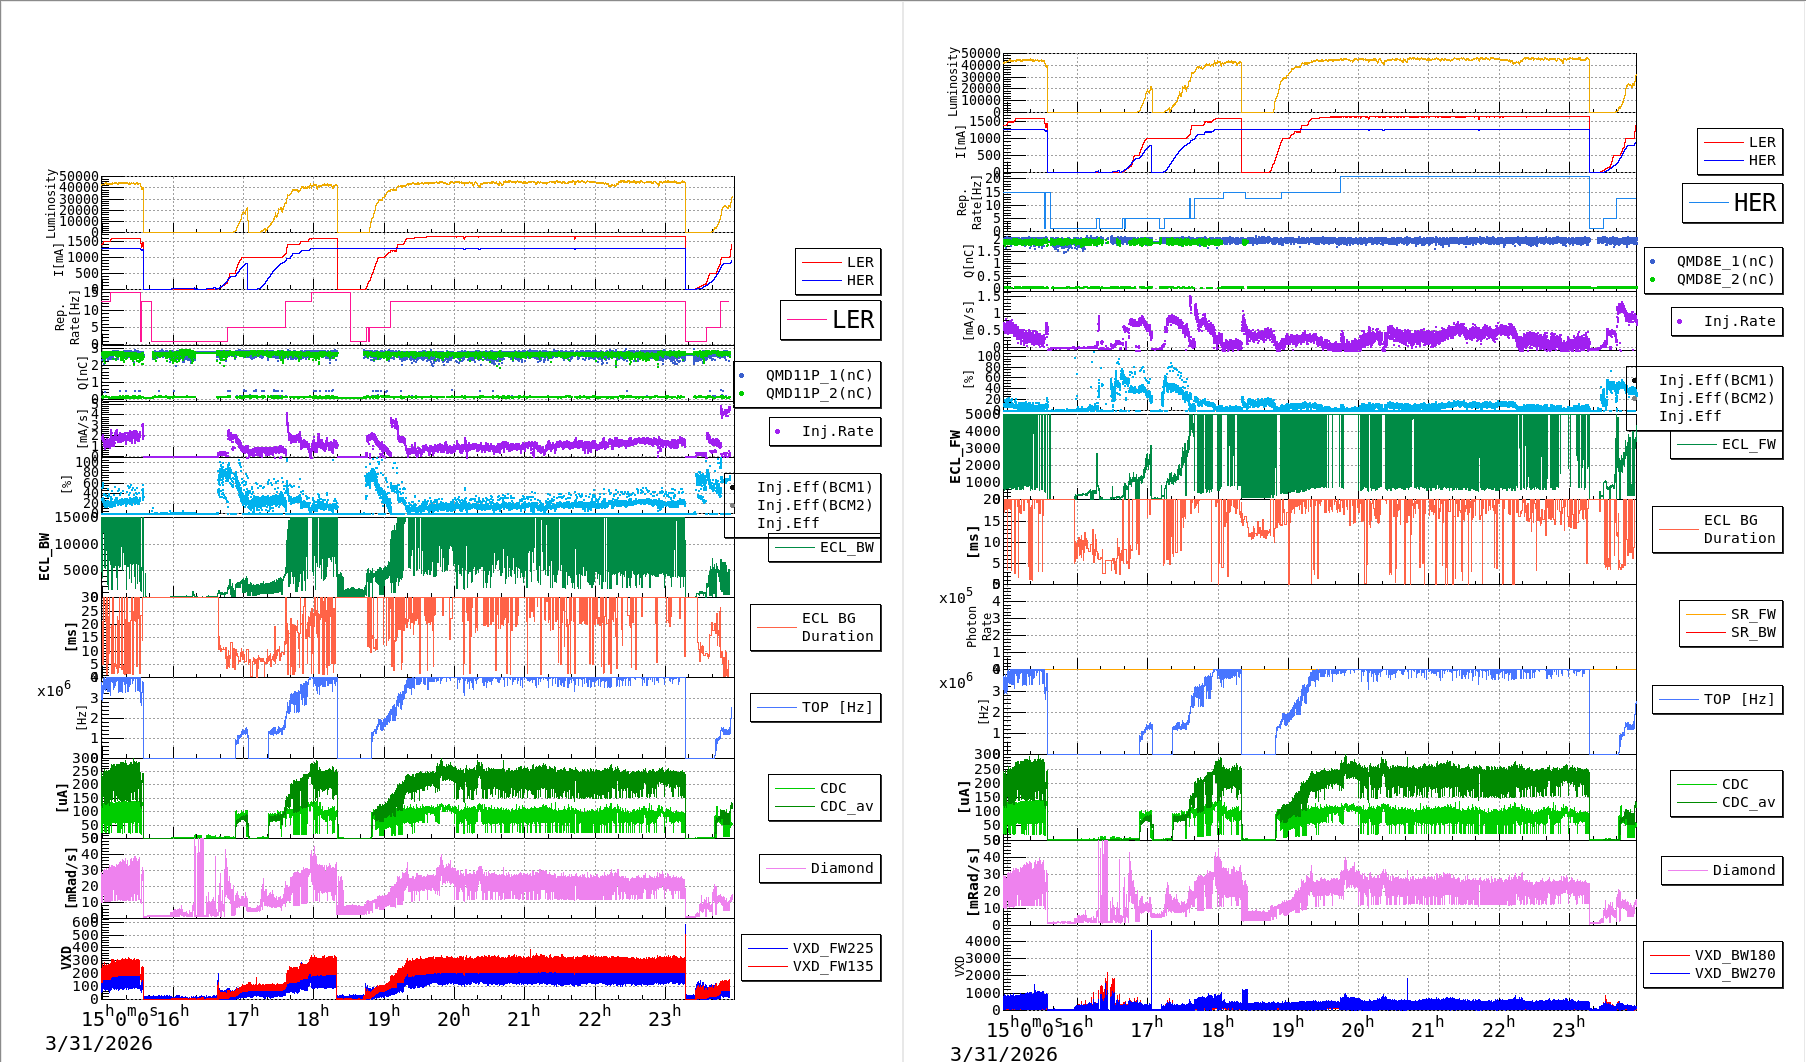Select Inj.Eff(BCM1) legend entry in left panel

814,487
